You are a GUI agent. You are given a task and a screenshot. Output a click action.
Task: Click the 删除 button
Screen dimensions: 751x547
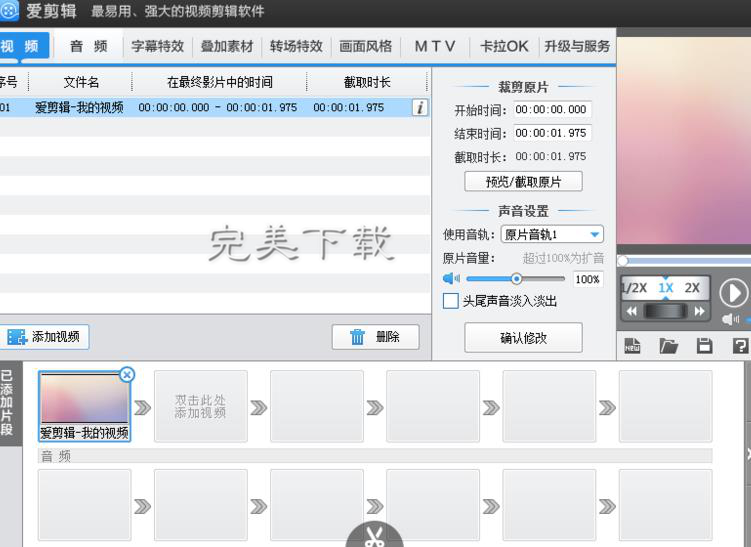click(x=376, y=337)
